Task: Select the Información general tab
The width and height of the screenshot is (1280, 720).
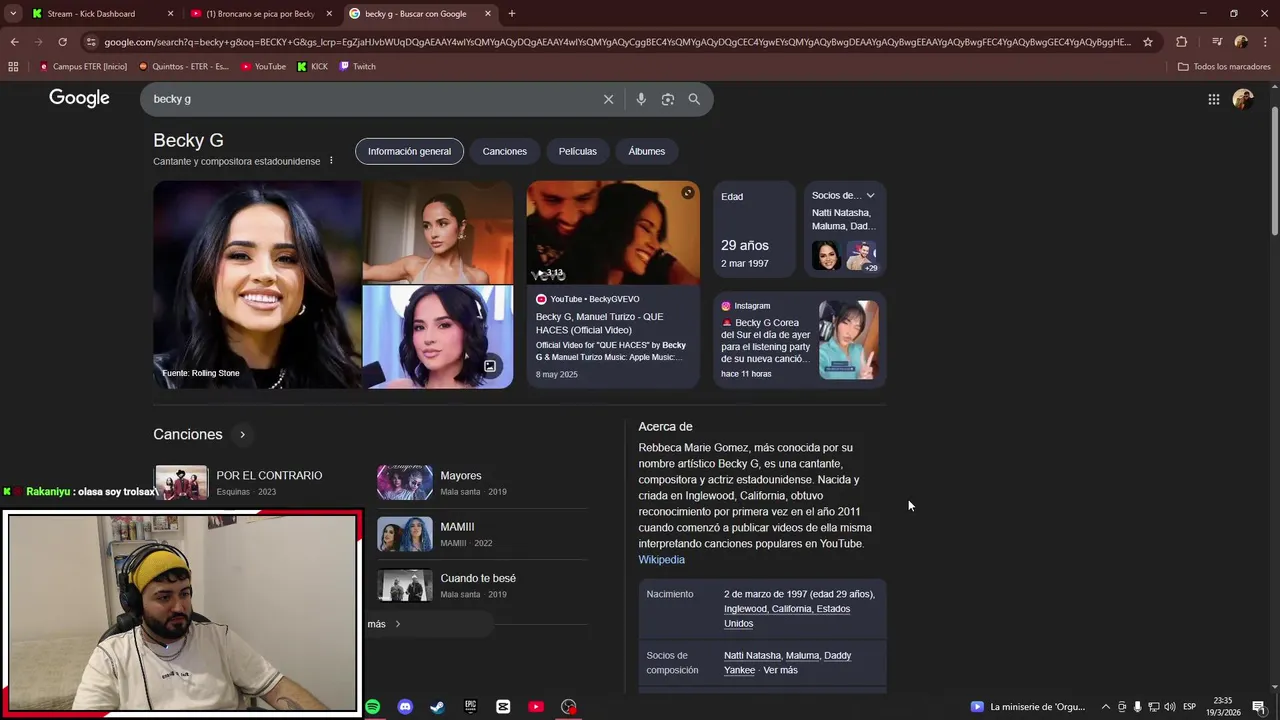Action: coord(409,151)
